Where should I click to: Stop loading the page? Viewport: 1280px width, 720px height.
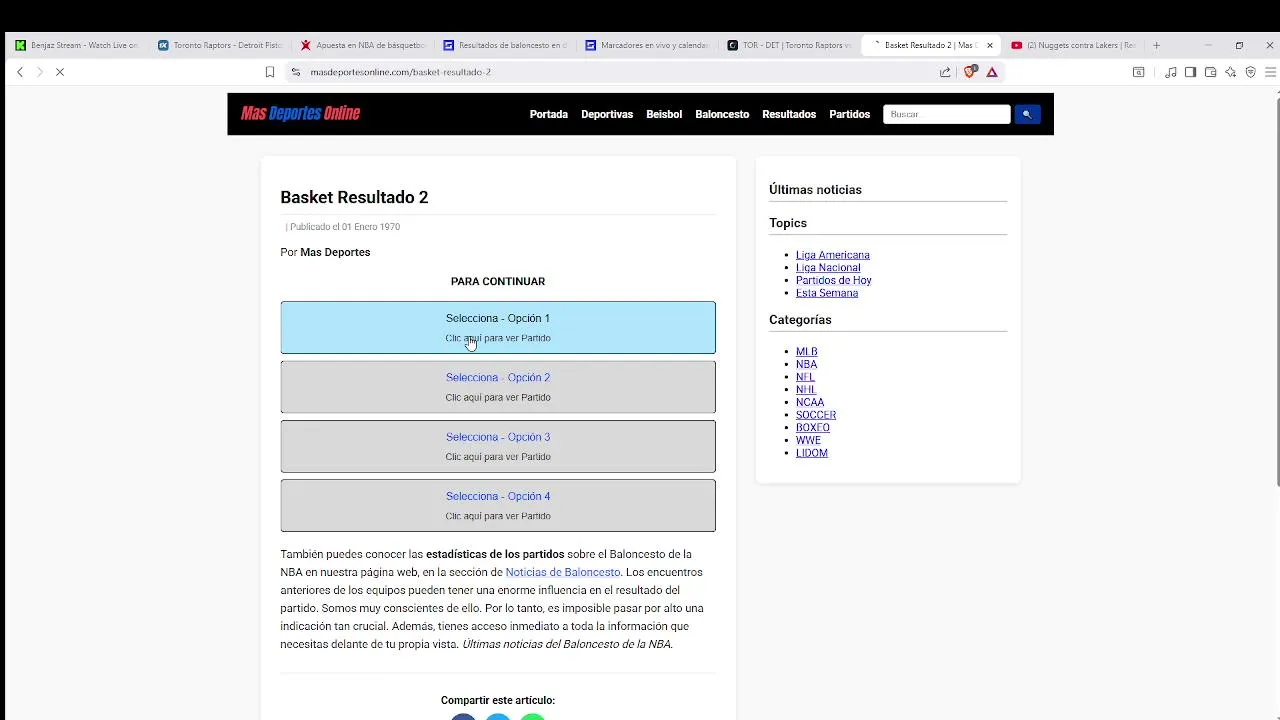coord(60,72)
